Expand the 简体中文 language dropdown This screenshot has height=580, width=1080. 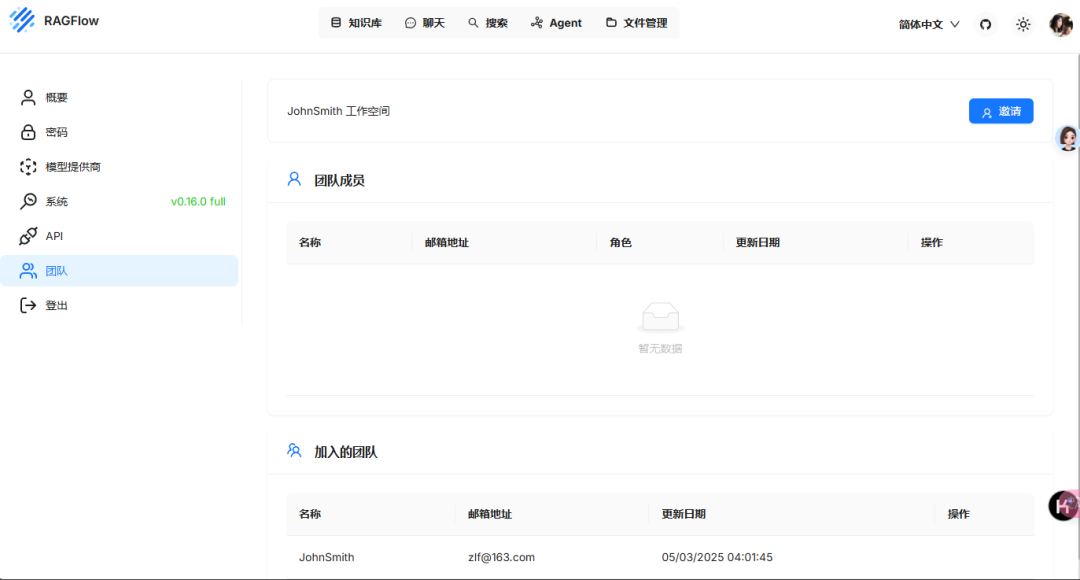(929, 24)
